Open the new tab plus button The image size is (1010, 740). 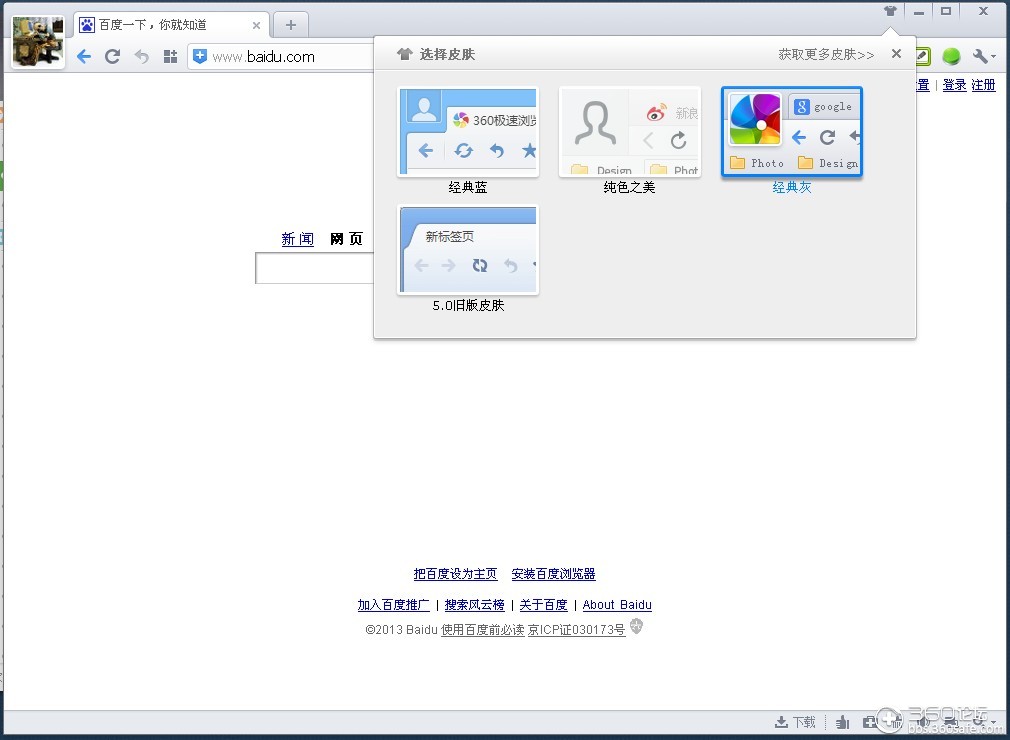[291, 25]
